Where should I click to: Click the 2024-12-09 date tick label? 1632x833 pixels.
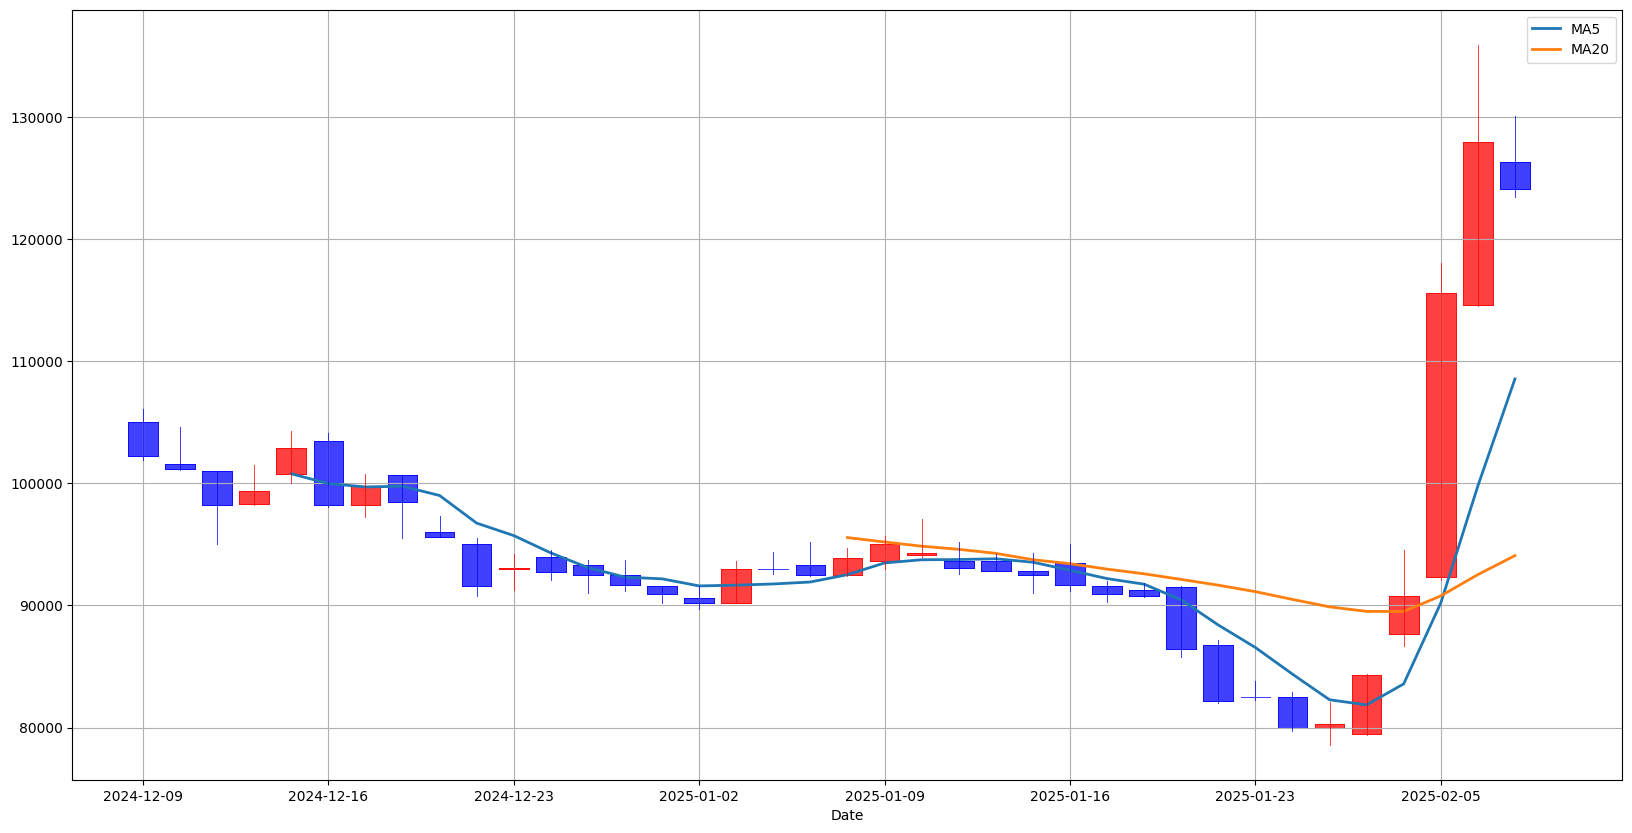pos(143,797)
